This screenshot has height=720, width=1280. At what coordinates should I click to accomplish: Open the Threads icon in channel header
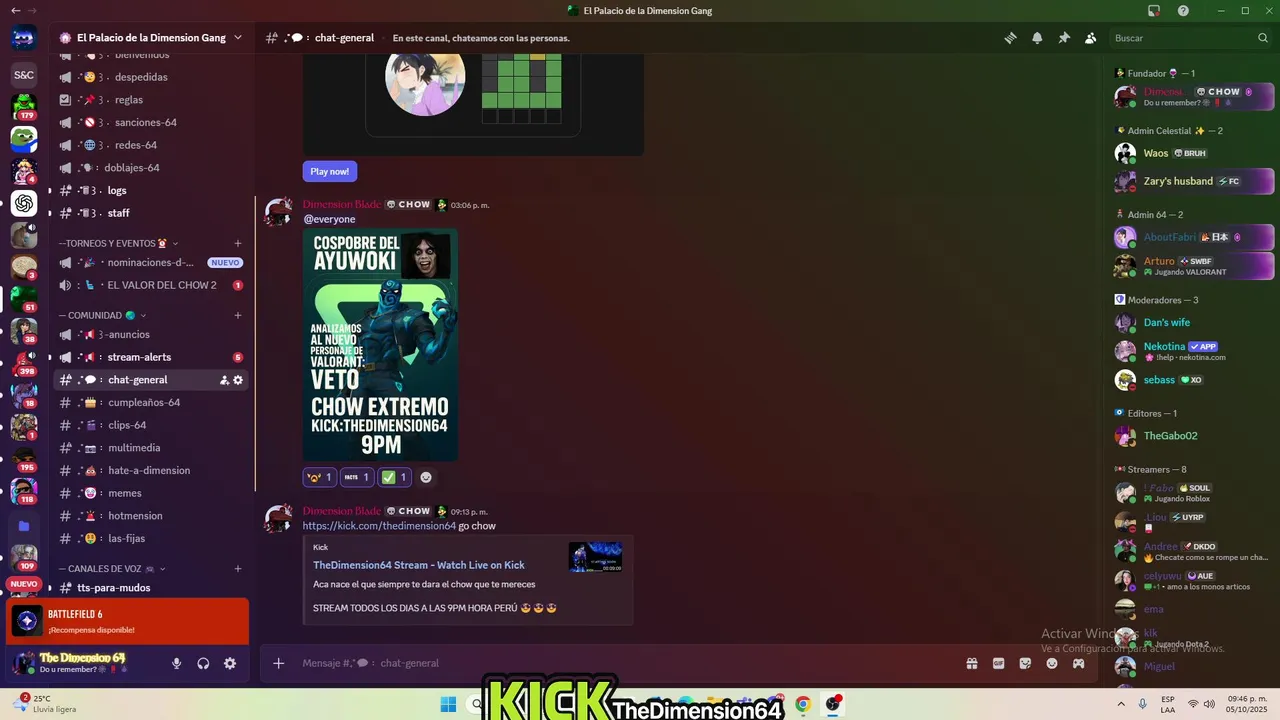pyautogui.click(x=1011, y=38)
